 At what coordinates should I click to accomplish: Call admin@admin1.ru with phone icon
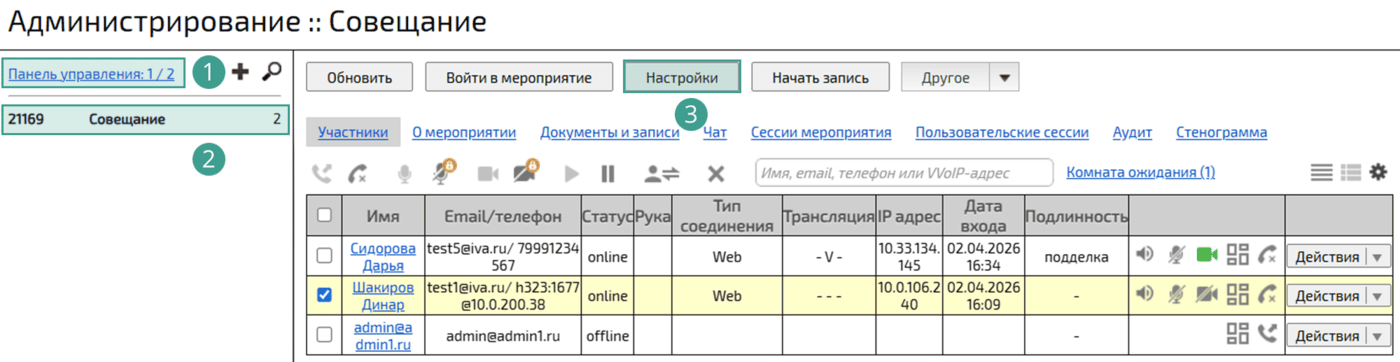[1268, 334]
